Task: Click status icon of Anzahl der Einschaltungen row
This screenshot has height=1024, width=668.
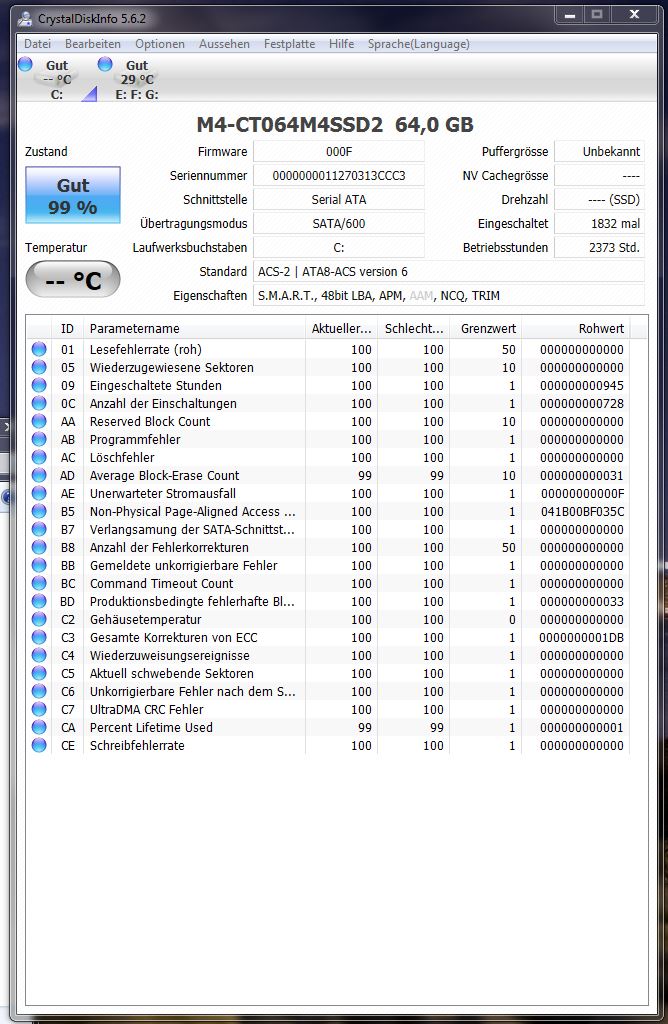Action: [39, 404]
